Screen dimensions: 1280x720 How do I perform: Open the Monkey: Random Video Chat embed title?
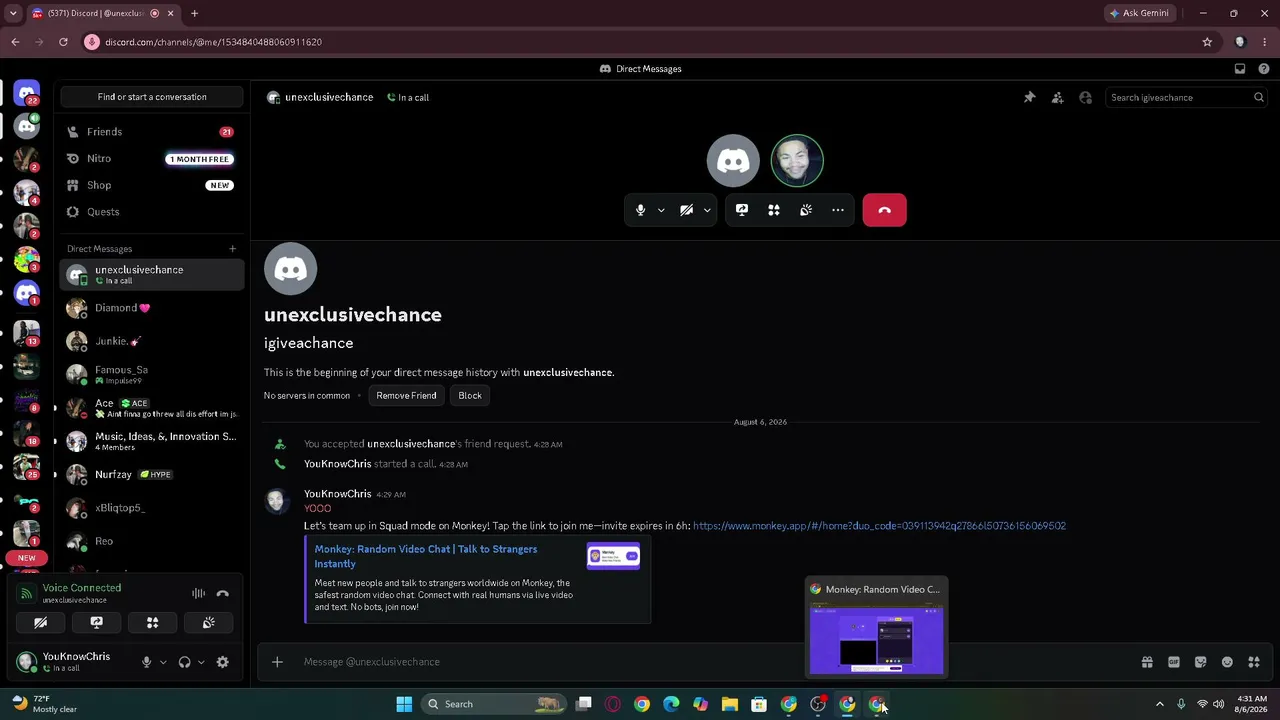click(x=426, y=556)
